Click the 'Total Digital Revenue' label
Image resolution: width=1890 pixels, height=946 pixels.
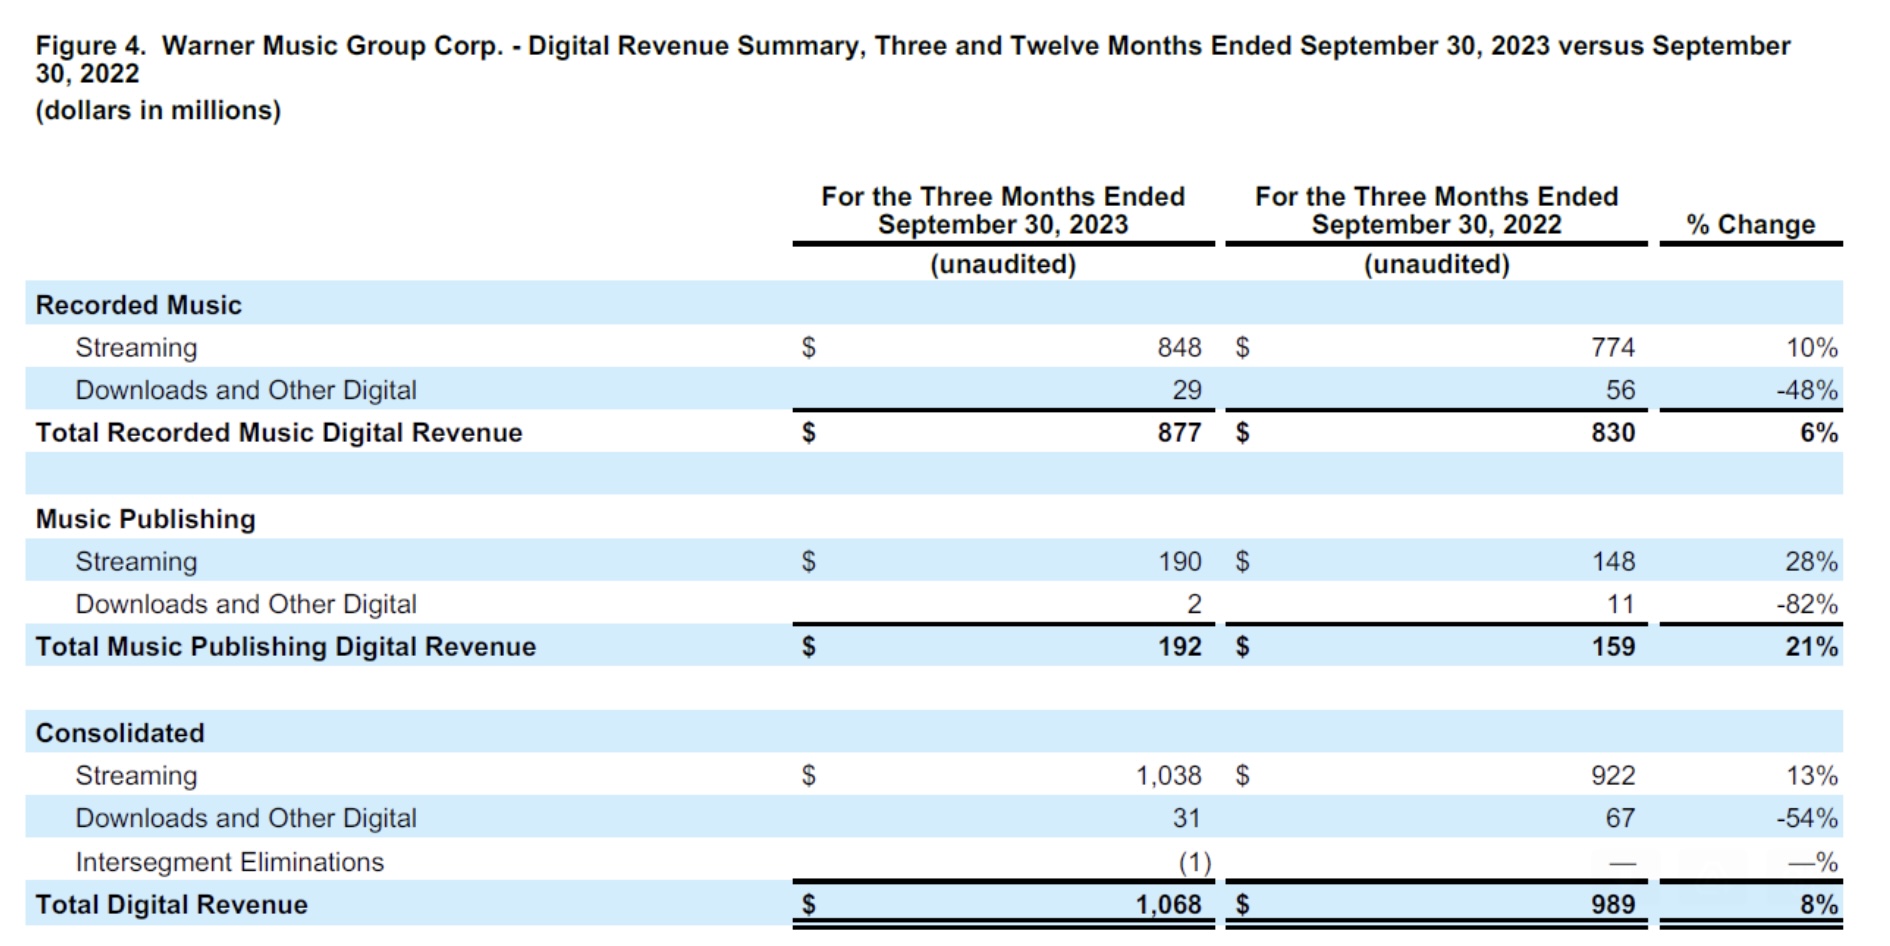[x=172, y=905]
